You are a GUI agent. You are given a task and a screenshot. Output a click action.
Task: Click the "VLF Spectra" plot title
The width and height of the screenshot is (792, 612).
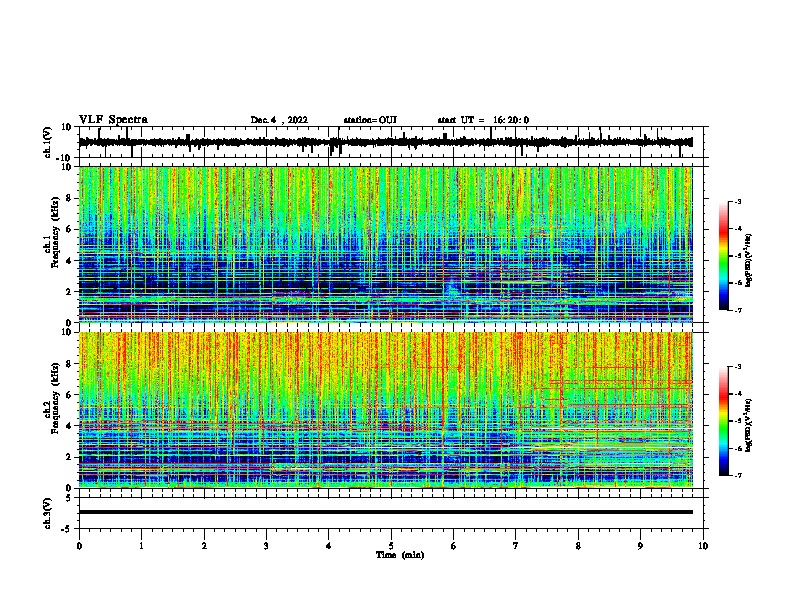[113, 120]
